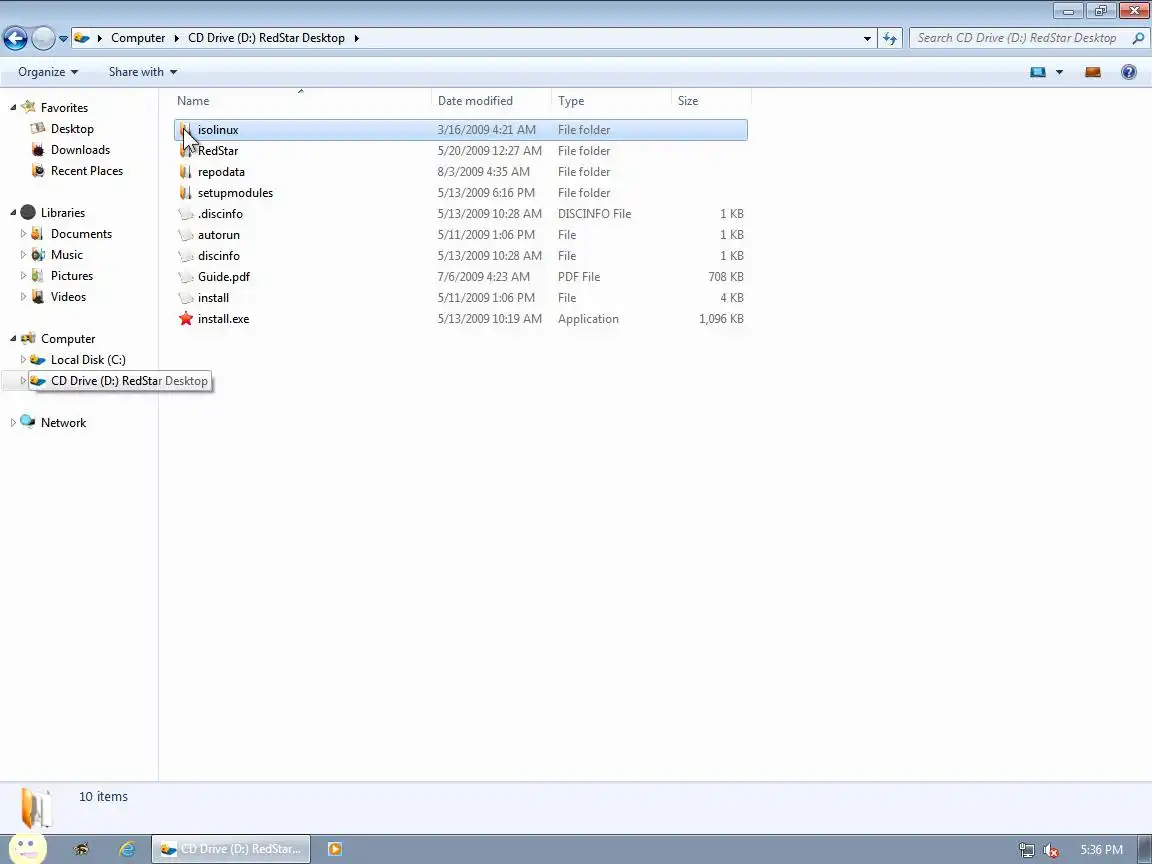The image size is (1152, 864).
Task: Launch Internet Explorer from the taskbar
Action: click(127, 849)
